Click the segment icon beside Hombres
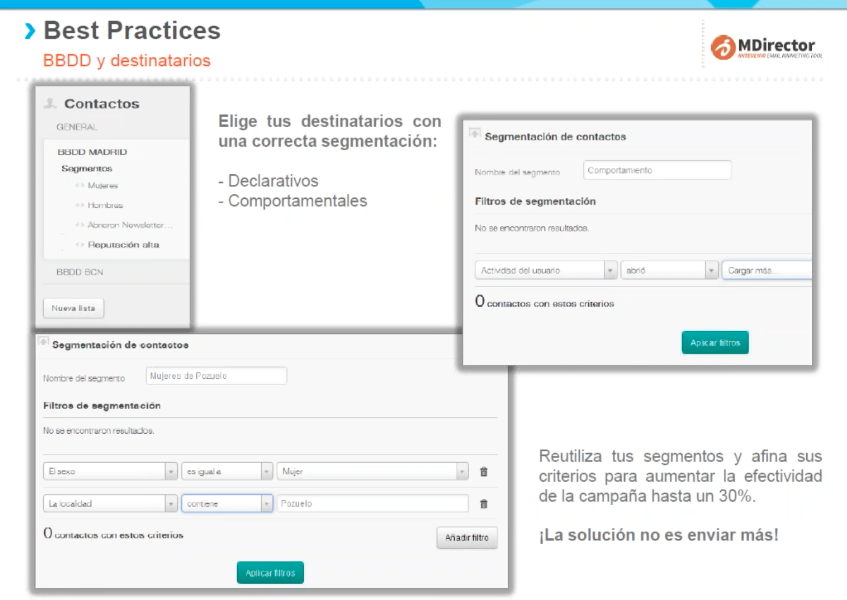The height and width of the screenshot is (600, 847). (x=80, y=205)
